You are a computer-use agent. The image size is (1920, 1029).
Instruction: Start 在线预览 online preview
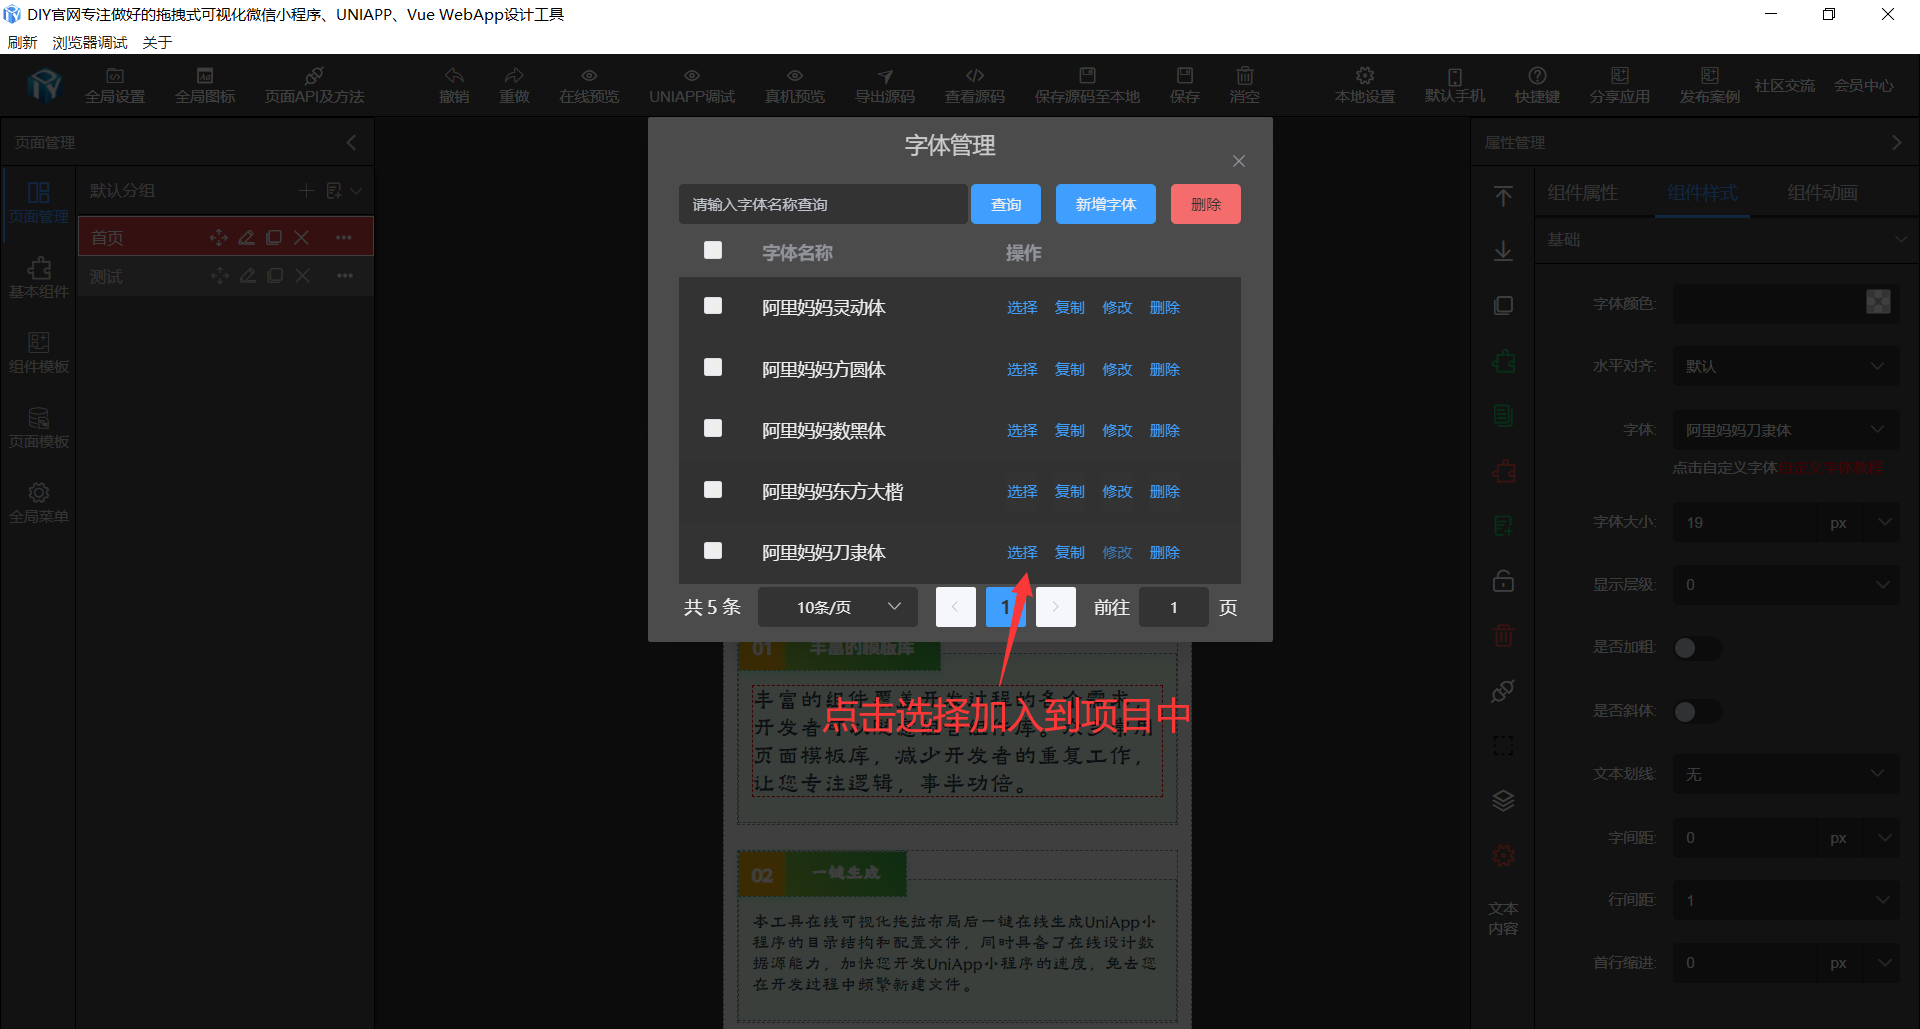pos(589,86)
